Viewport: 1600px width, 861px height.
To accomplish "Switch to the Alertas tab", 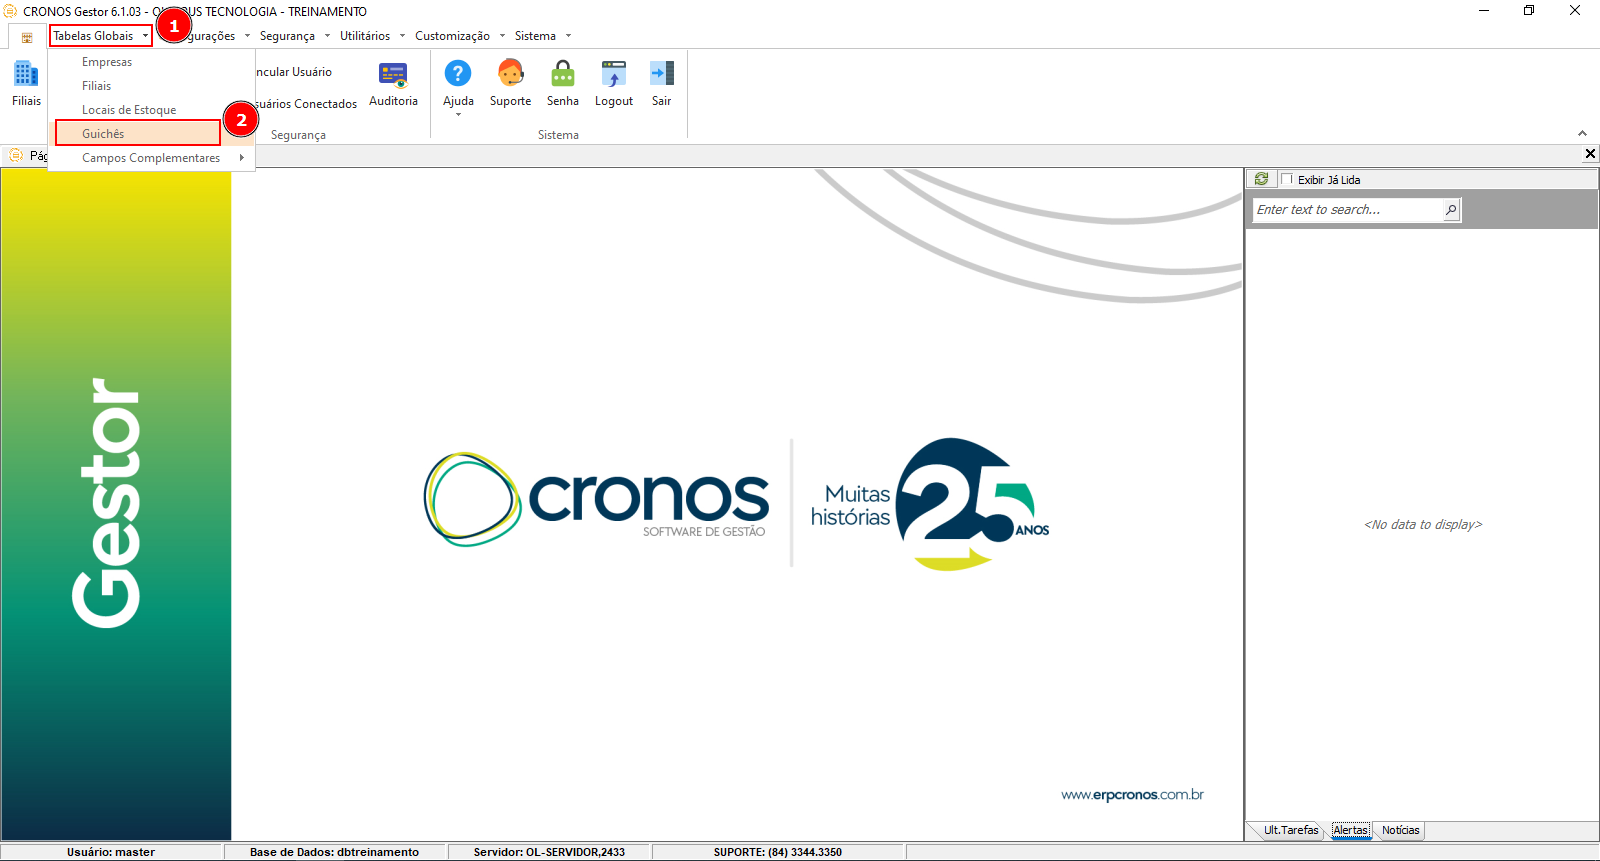I will point(1350,830).
